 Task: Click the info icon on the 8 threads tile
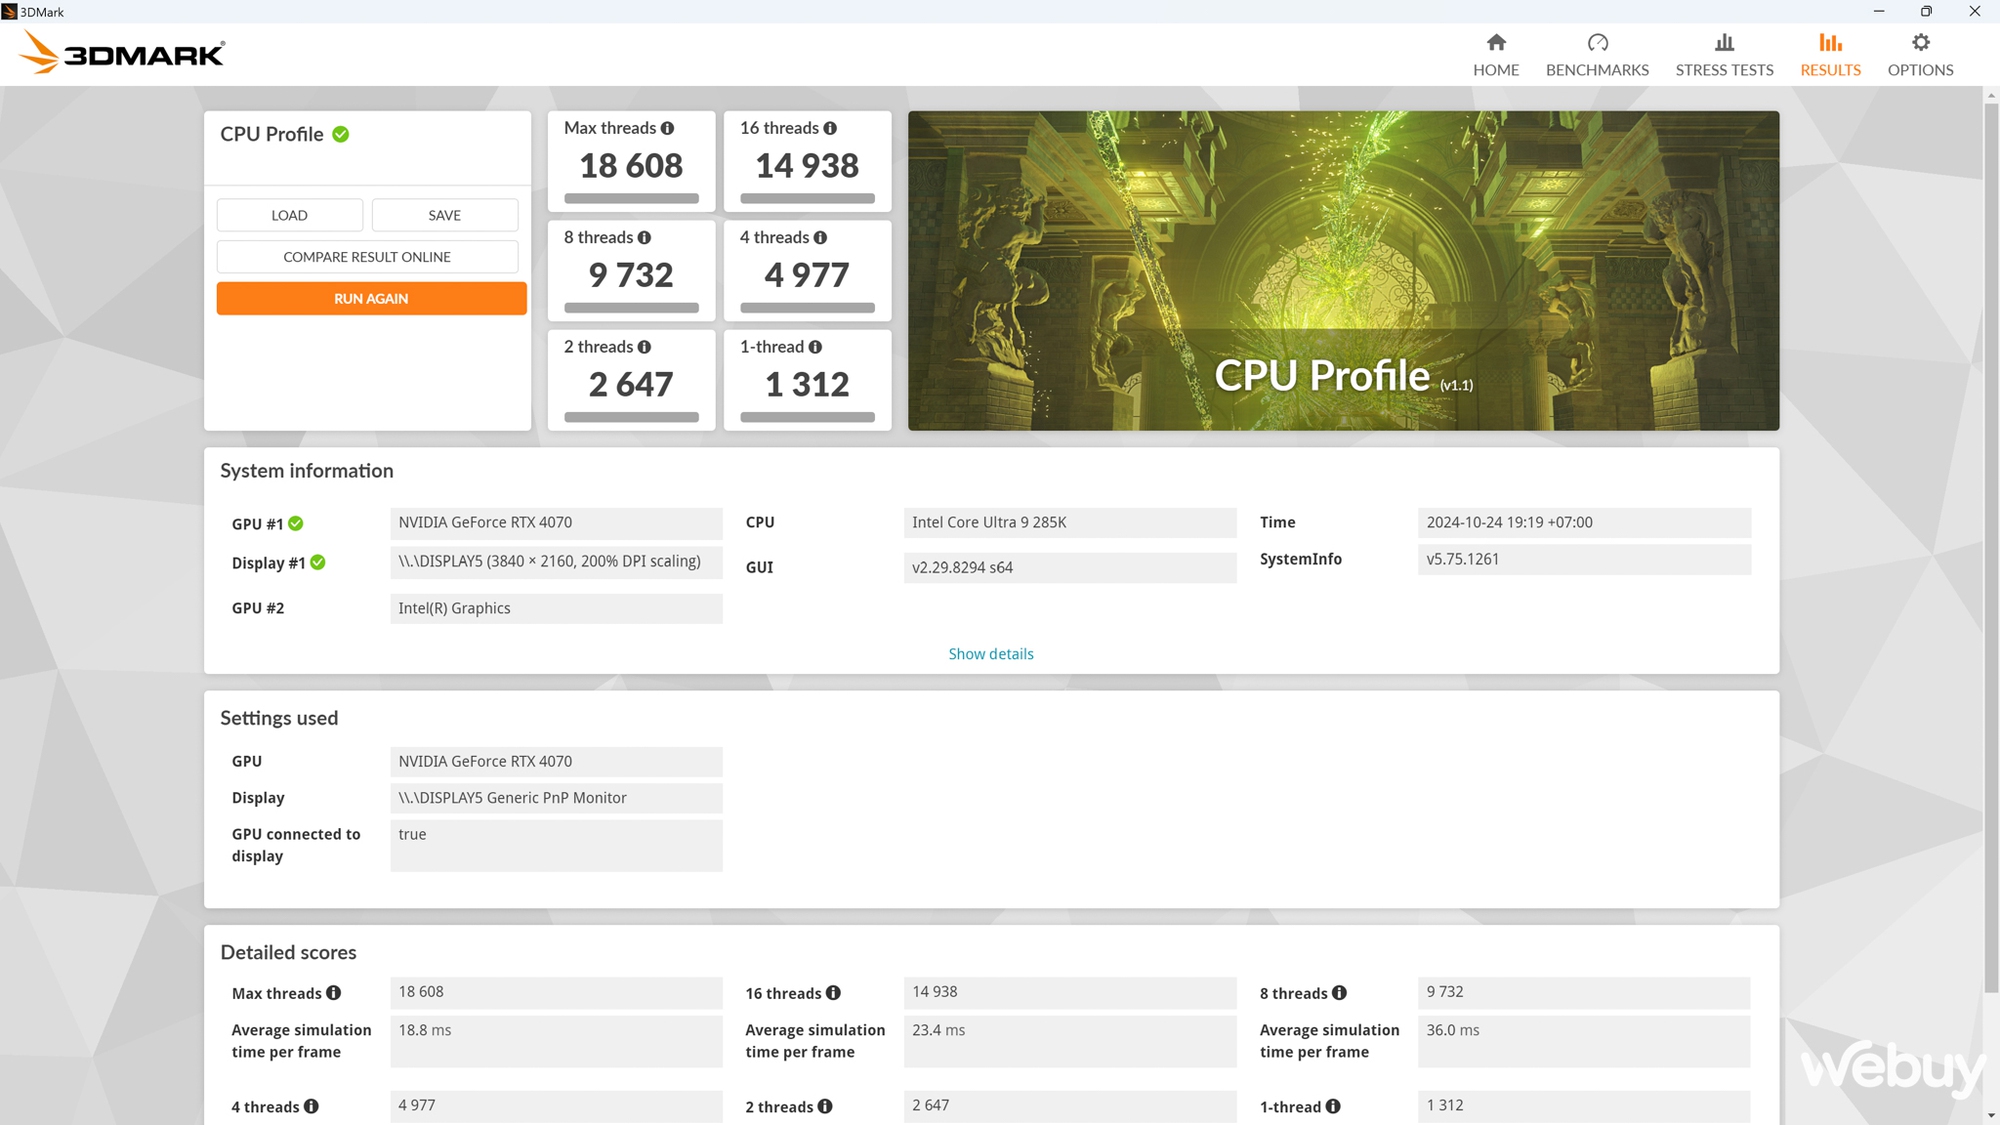644,237
